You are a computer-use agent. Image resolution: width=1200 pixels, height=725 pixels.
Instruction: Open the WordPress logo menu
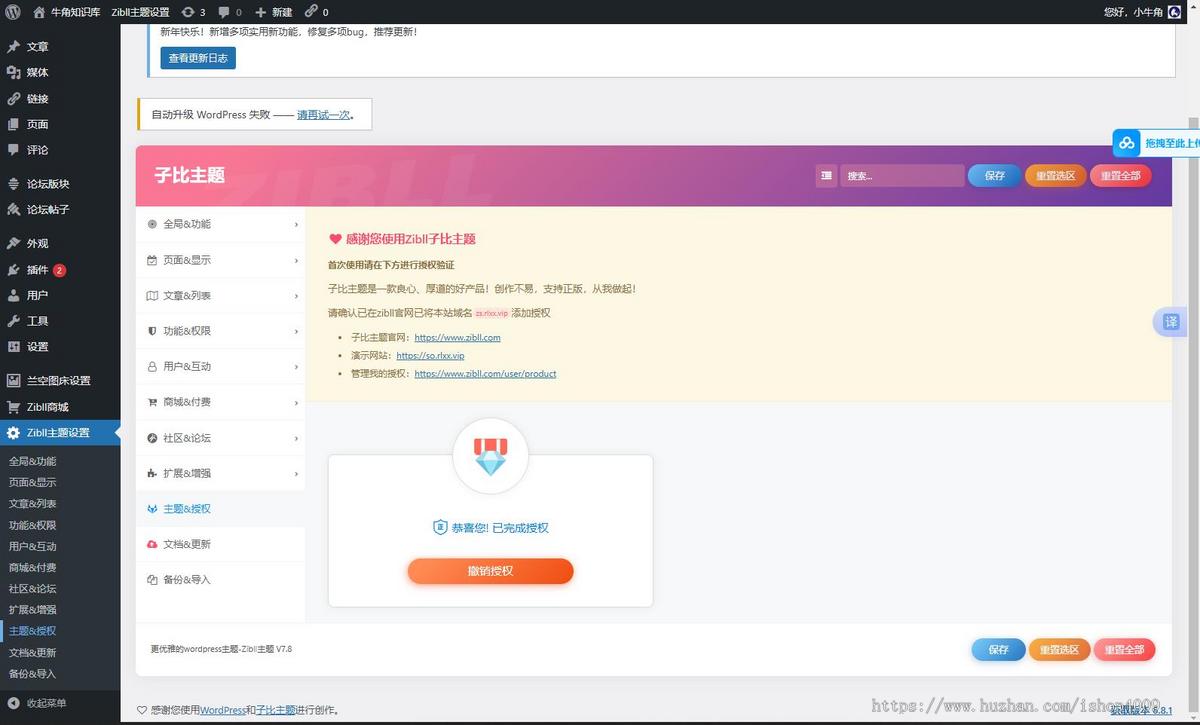coord(12,12)
